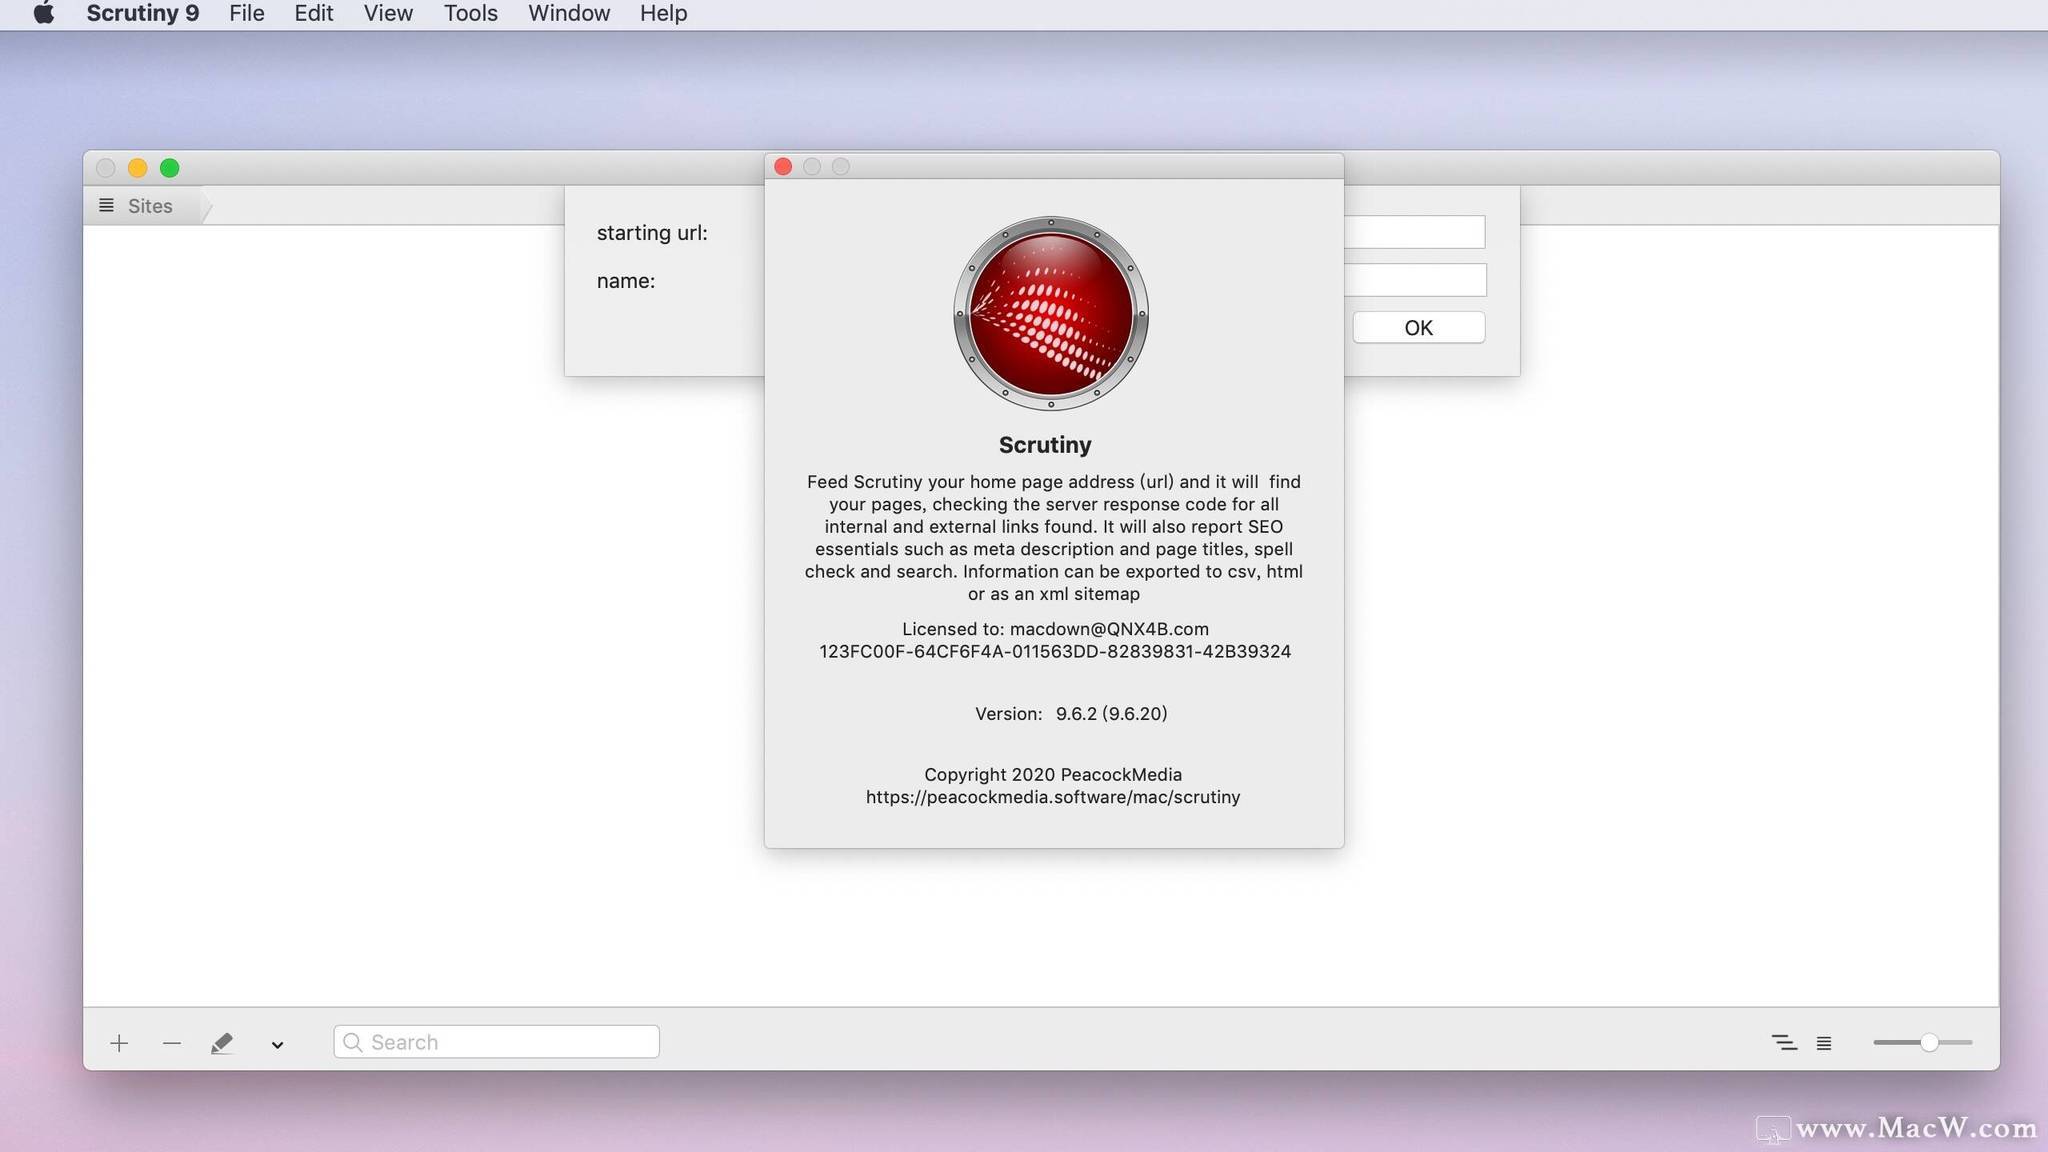Remove site with the minus icon
Viewport: 2048px width, 1152px height.
(171, 1043)
